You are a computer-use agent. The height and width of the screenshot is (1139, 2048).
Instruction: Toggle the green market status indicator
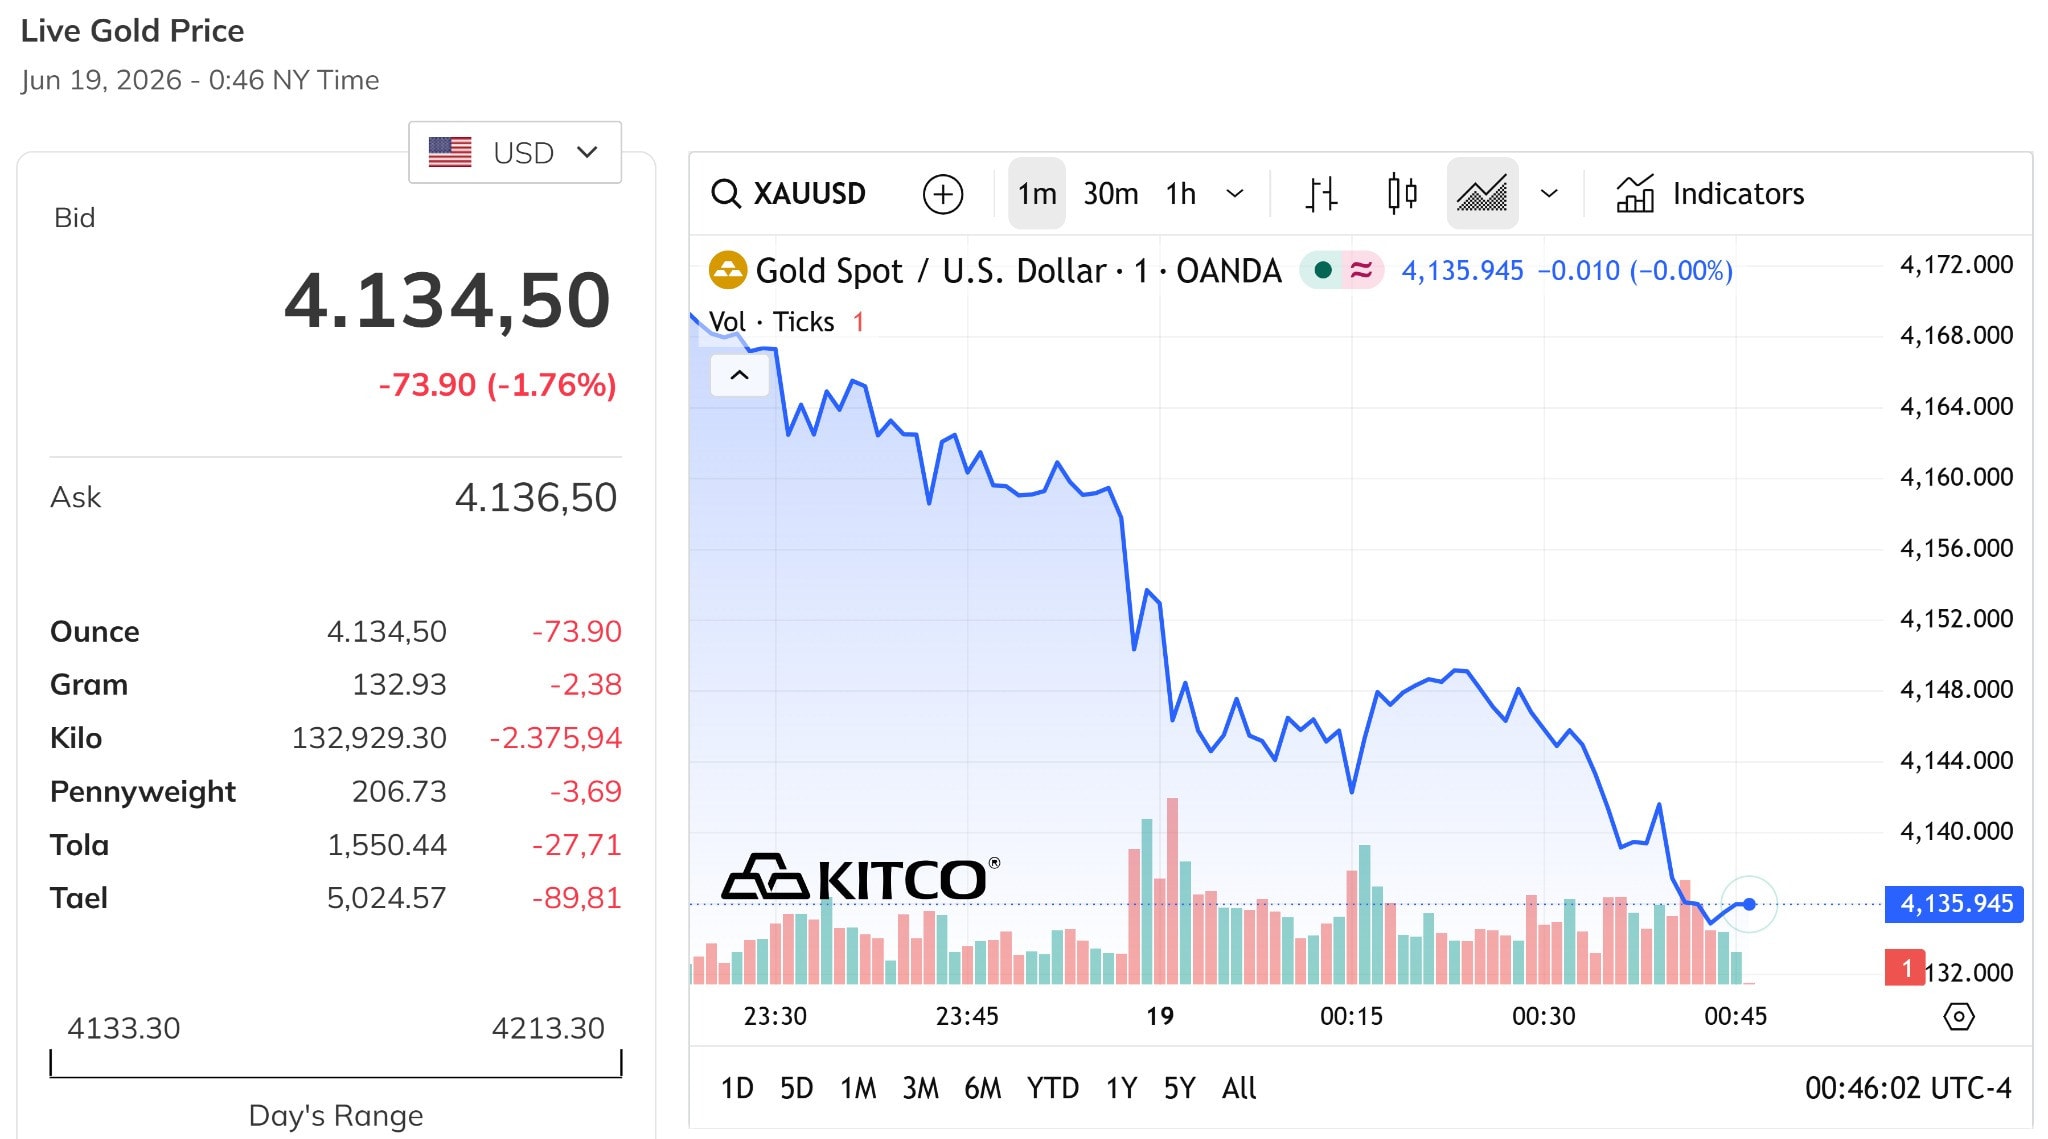1322,270
